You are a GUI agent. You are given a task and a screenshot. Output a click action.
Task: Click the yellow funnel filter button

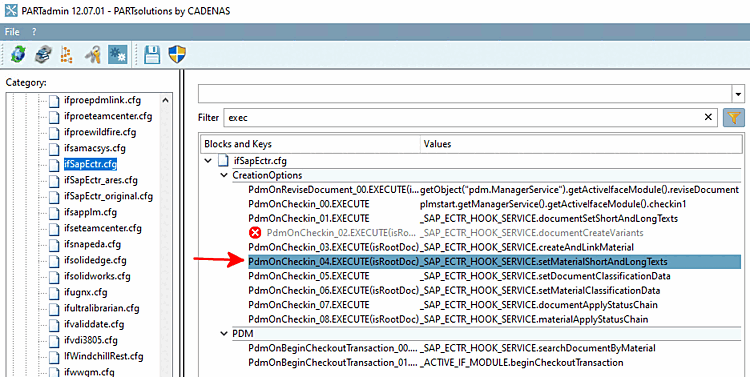pos(734,117)
